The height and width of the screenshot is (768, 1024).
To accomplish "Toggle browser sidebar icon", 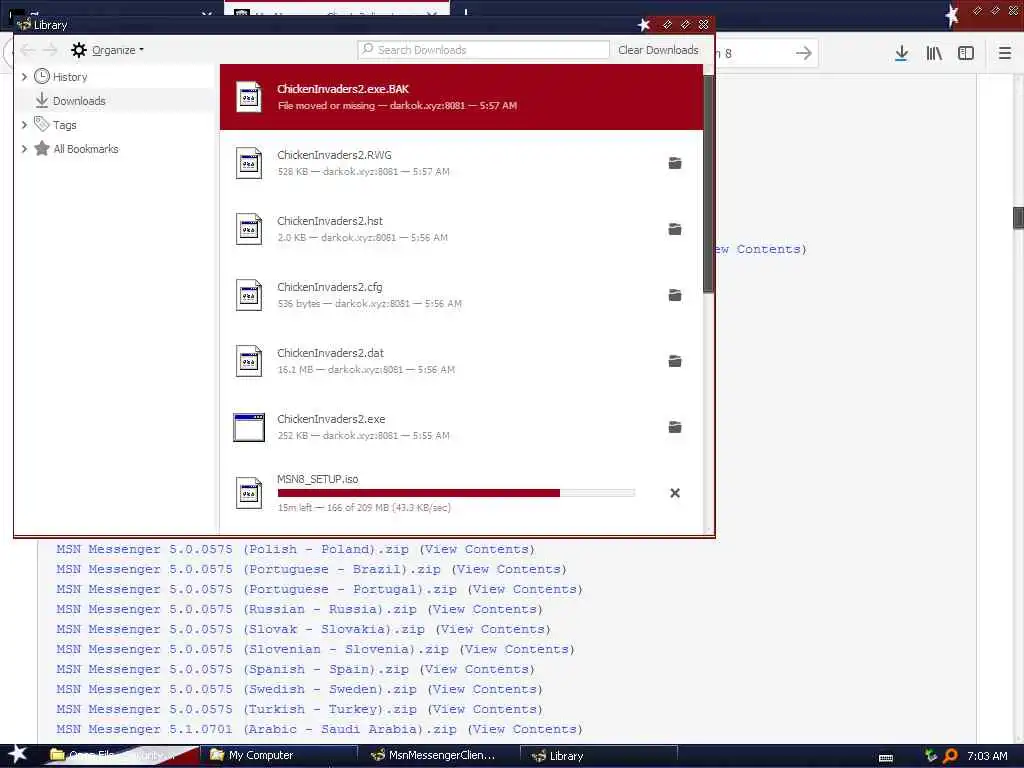I will click(x=966, y=53).
